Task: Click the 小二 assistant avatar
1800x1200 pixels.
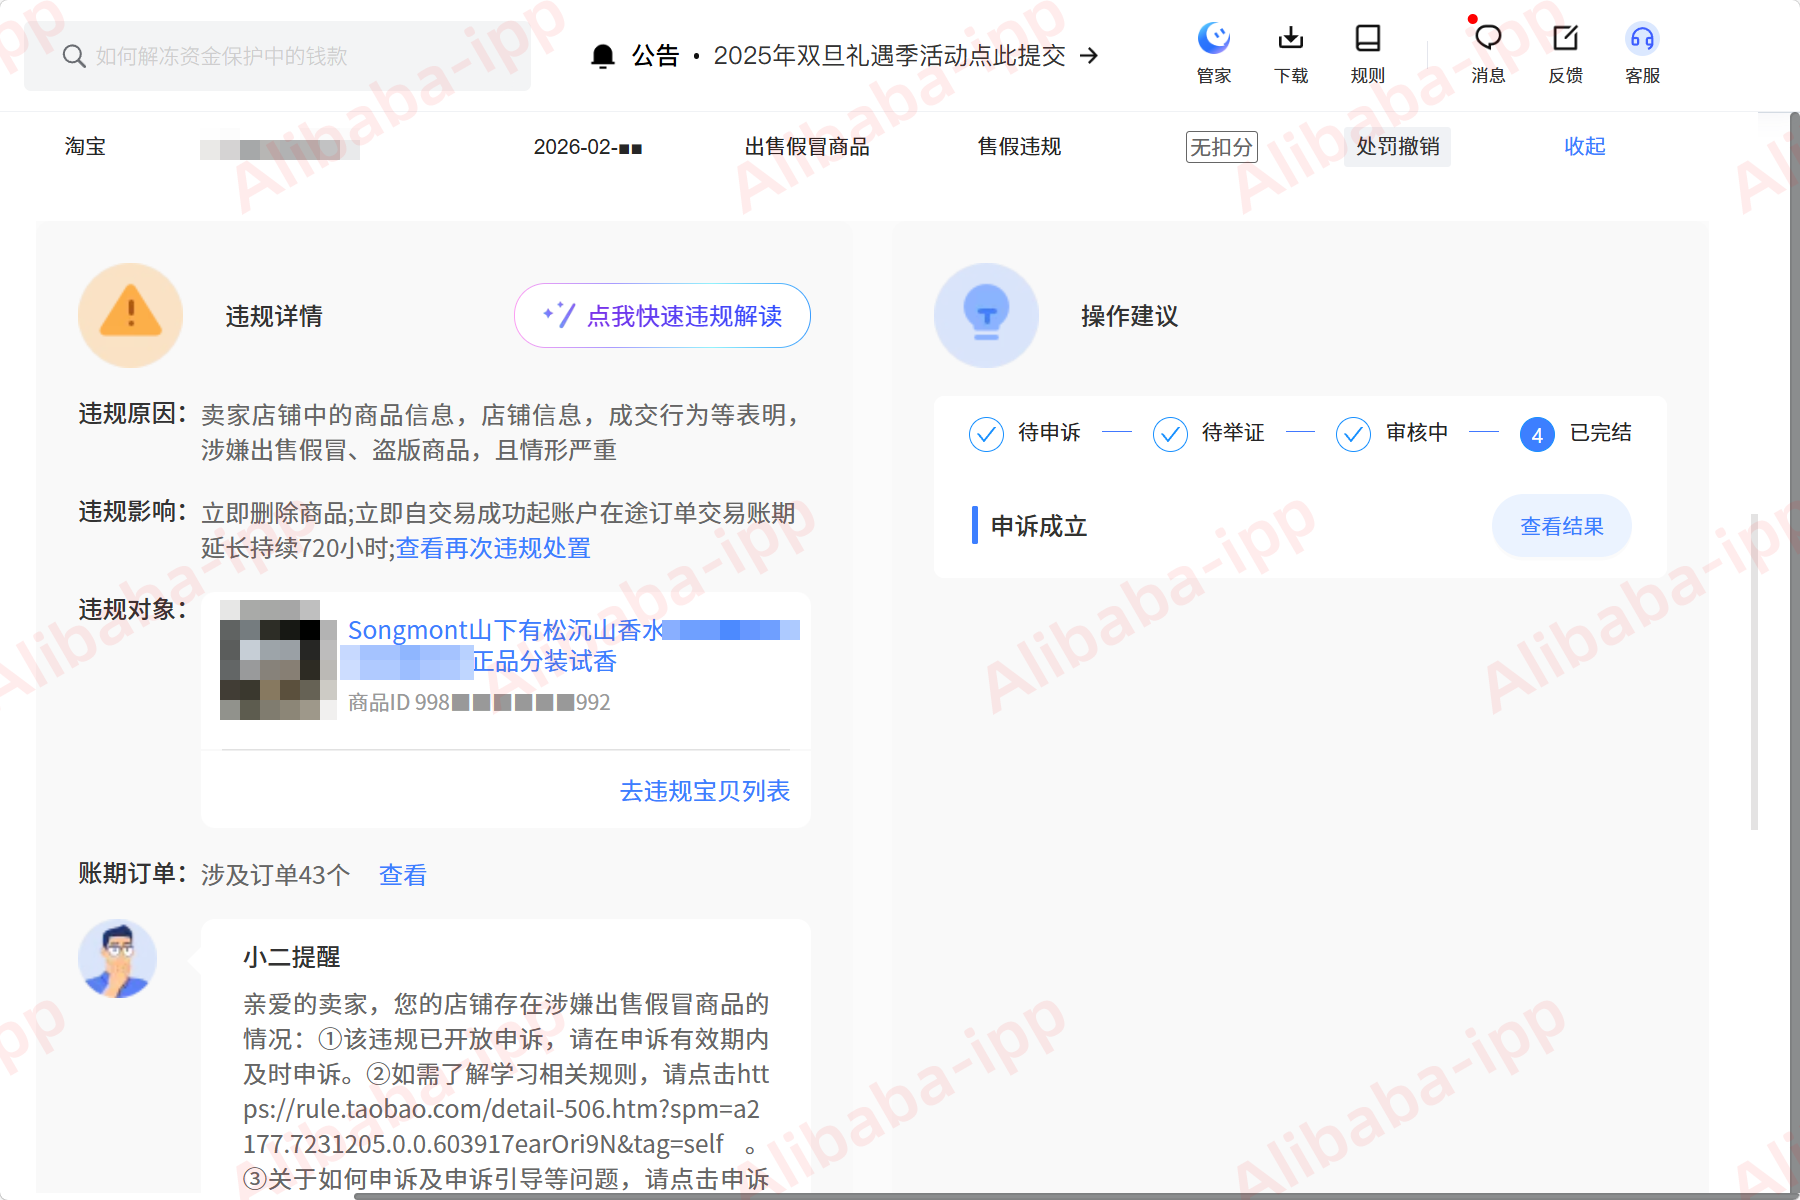Action: pyautogui.click(x=118, y=959)
